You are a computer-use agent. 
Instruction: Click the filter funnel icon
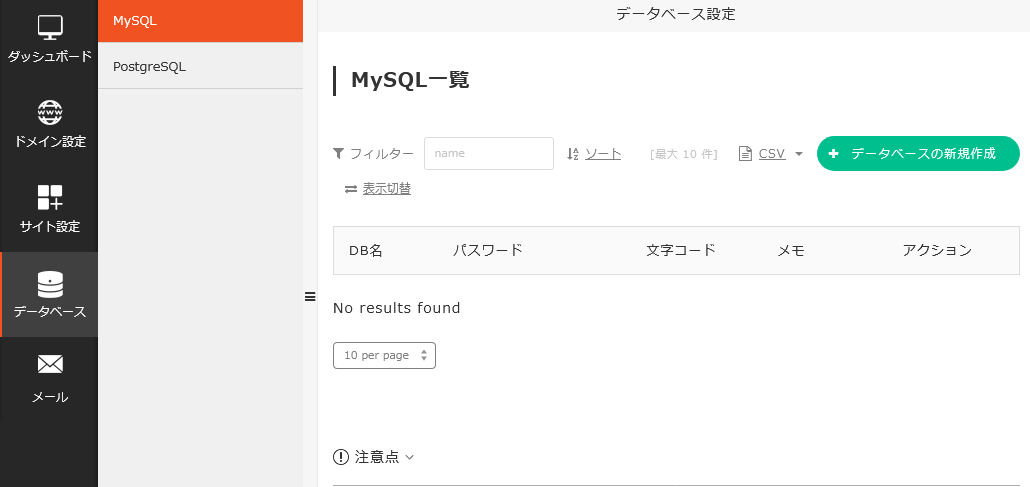(338, 153)
